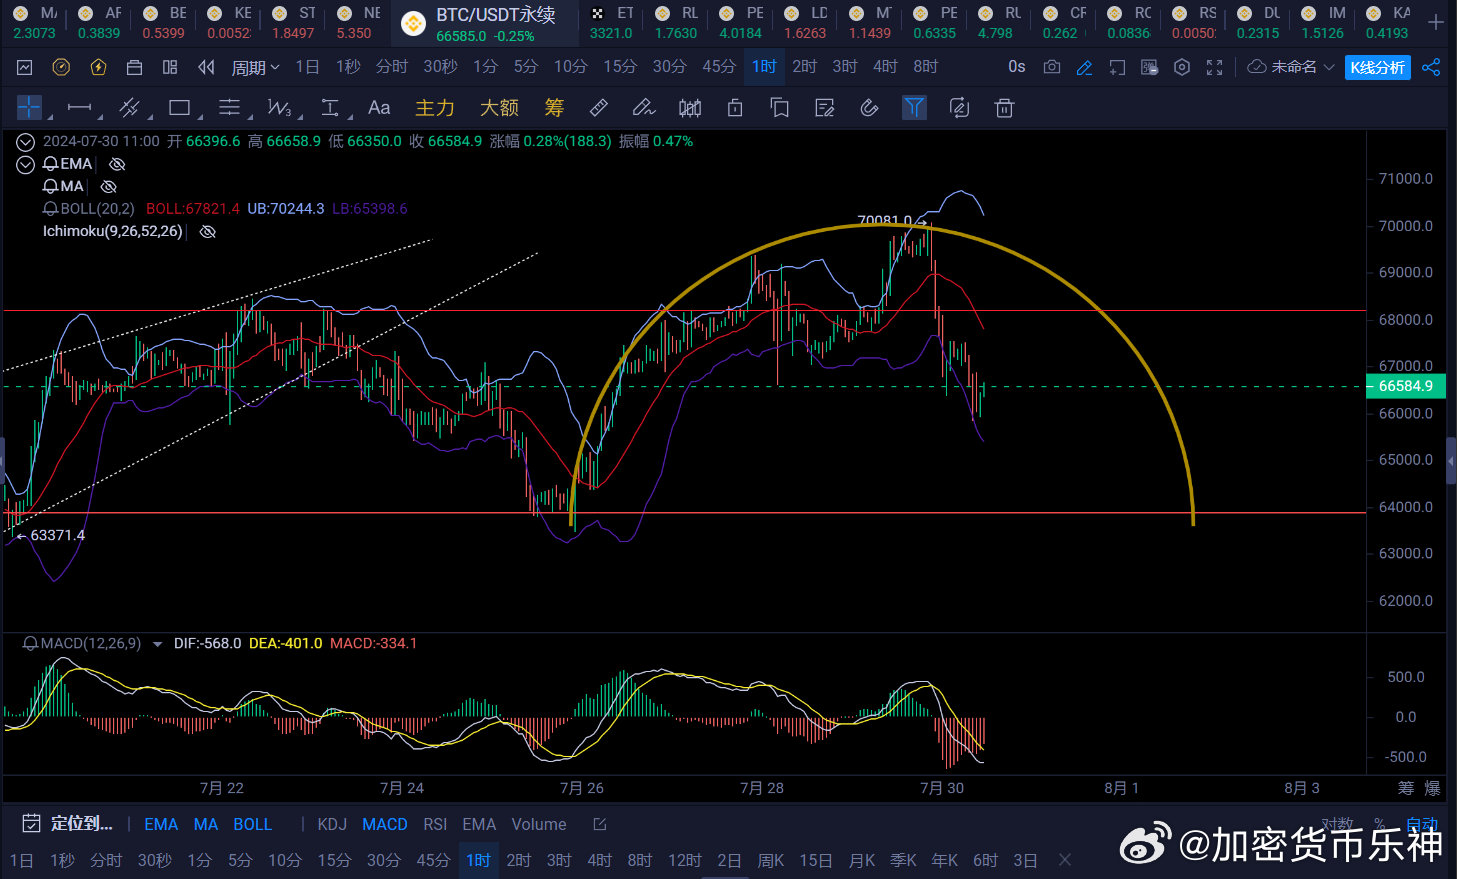Switch to the 15分 interval in top bar
The height and width of the screenshot is (879, 1457).
coord(619,66)
